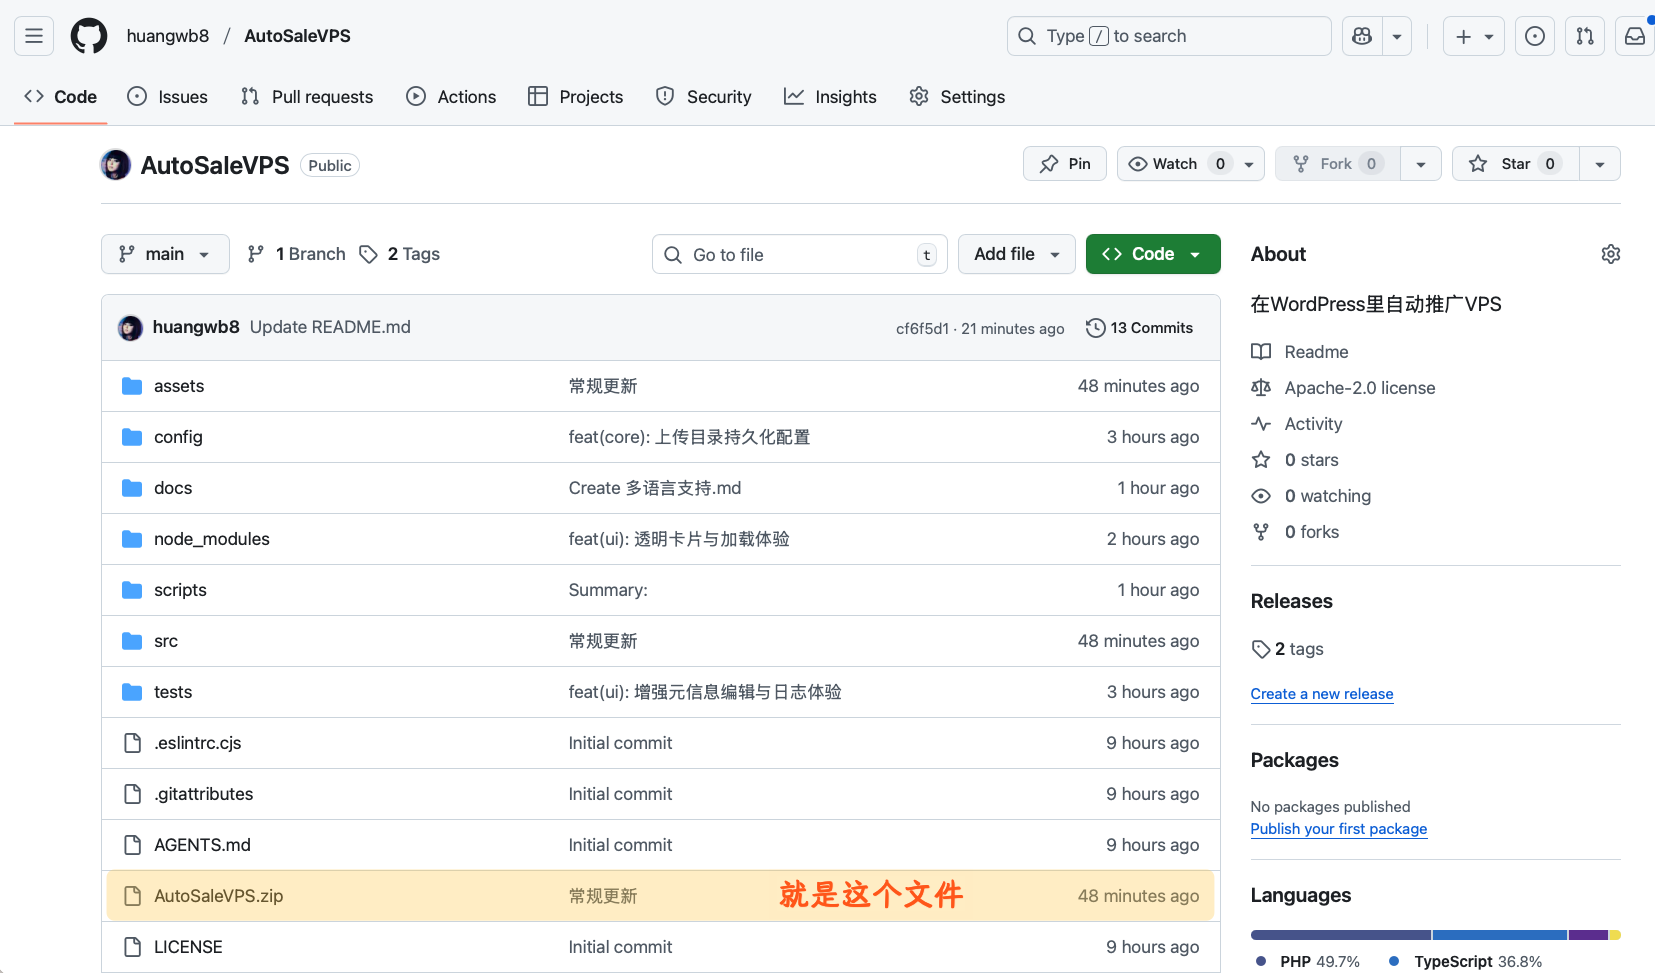The width and height of the screenshot is (1655, 973).
Task: Expand the main branch selector
Action: pyautogui.click(x=165, y=254)
